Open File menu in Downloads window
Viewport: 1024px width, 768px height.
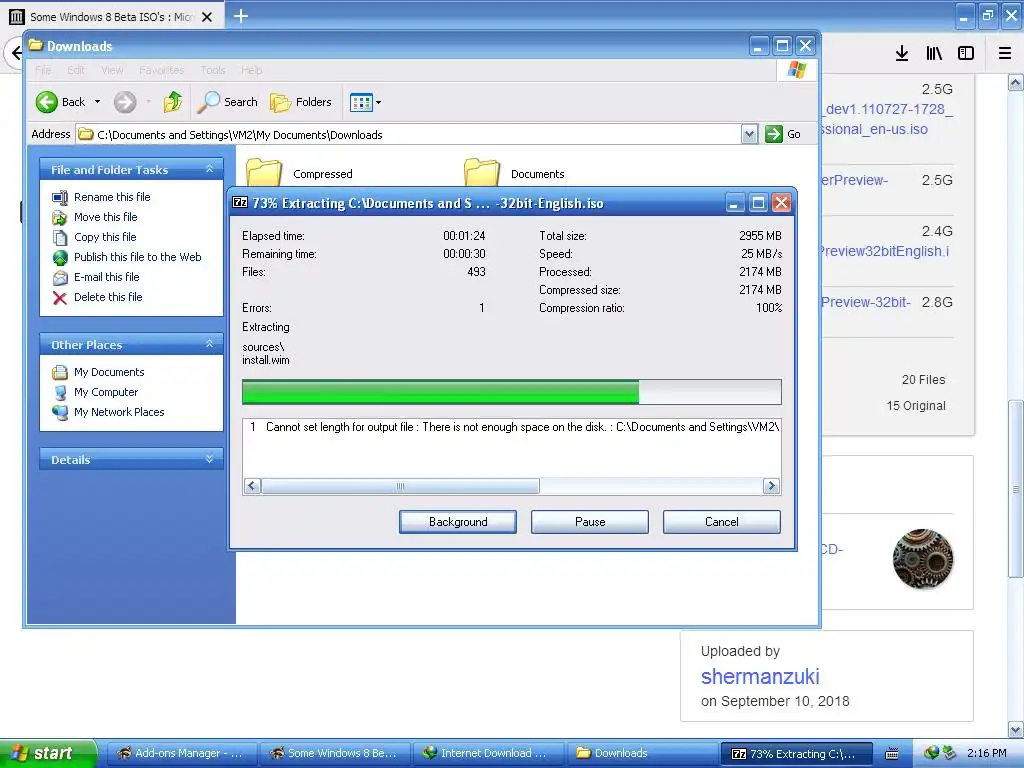click(x=43, y=70)
